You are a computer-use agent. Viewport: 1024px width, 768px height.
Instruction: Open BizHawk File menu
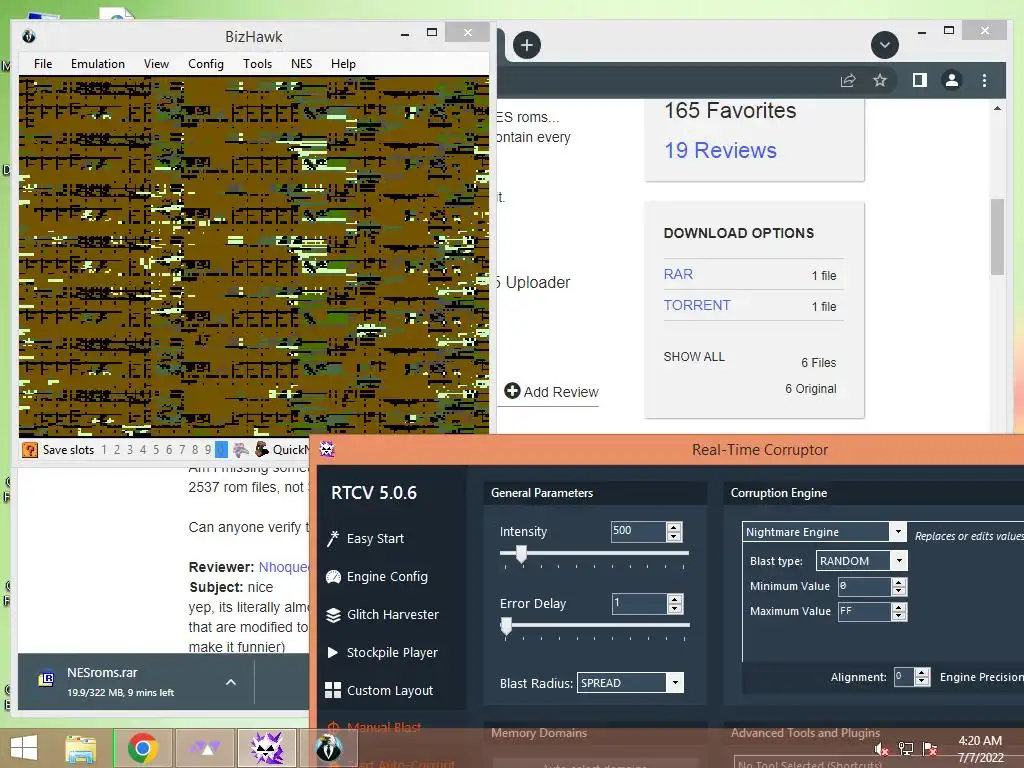point(43,63)
